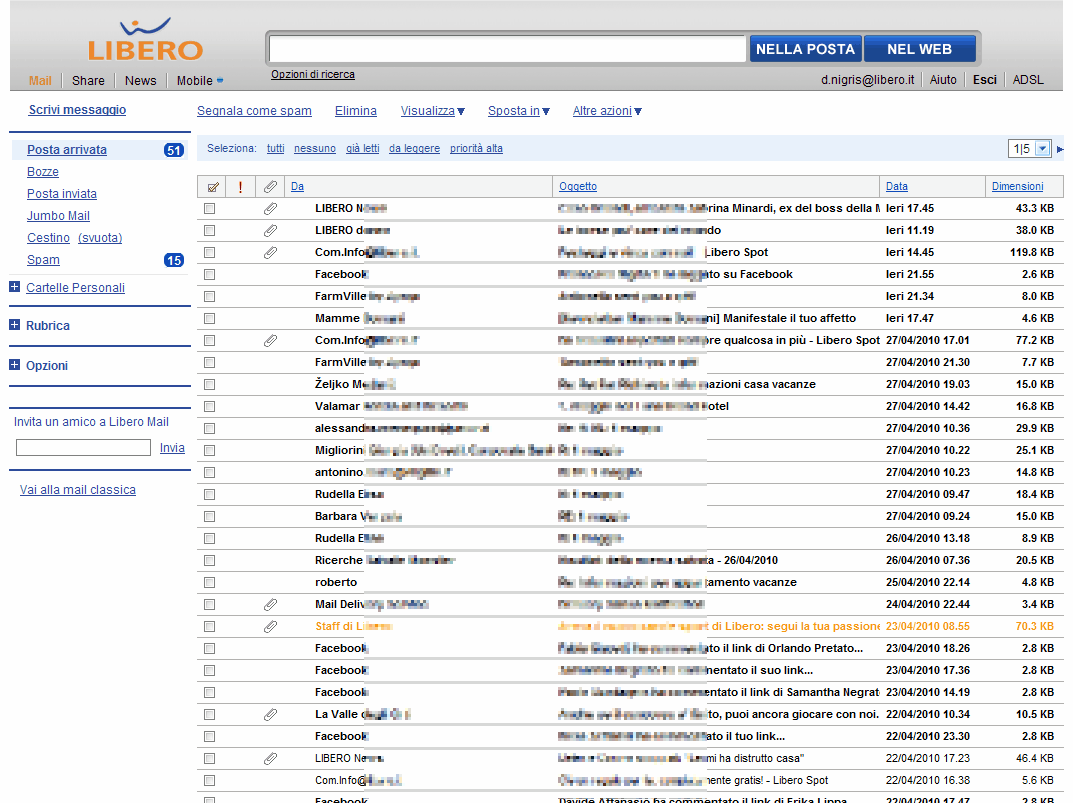Viewport: 1073px width, 803px height.
Task: Click Segnala come spam
Action: (255, 111)
